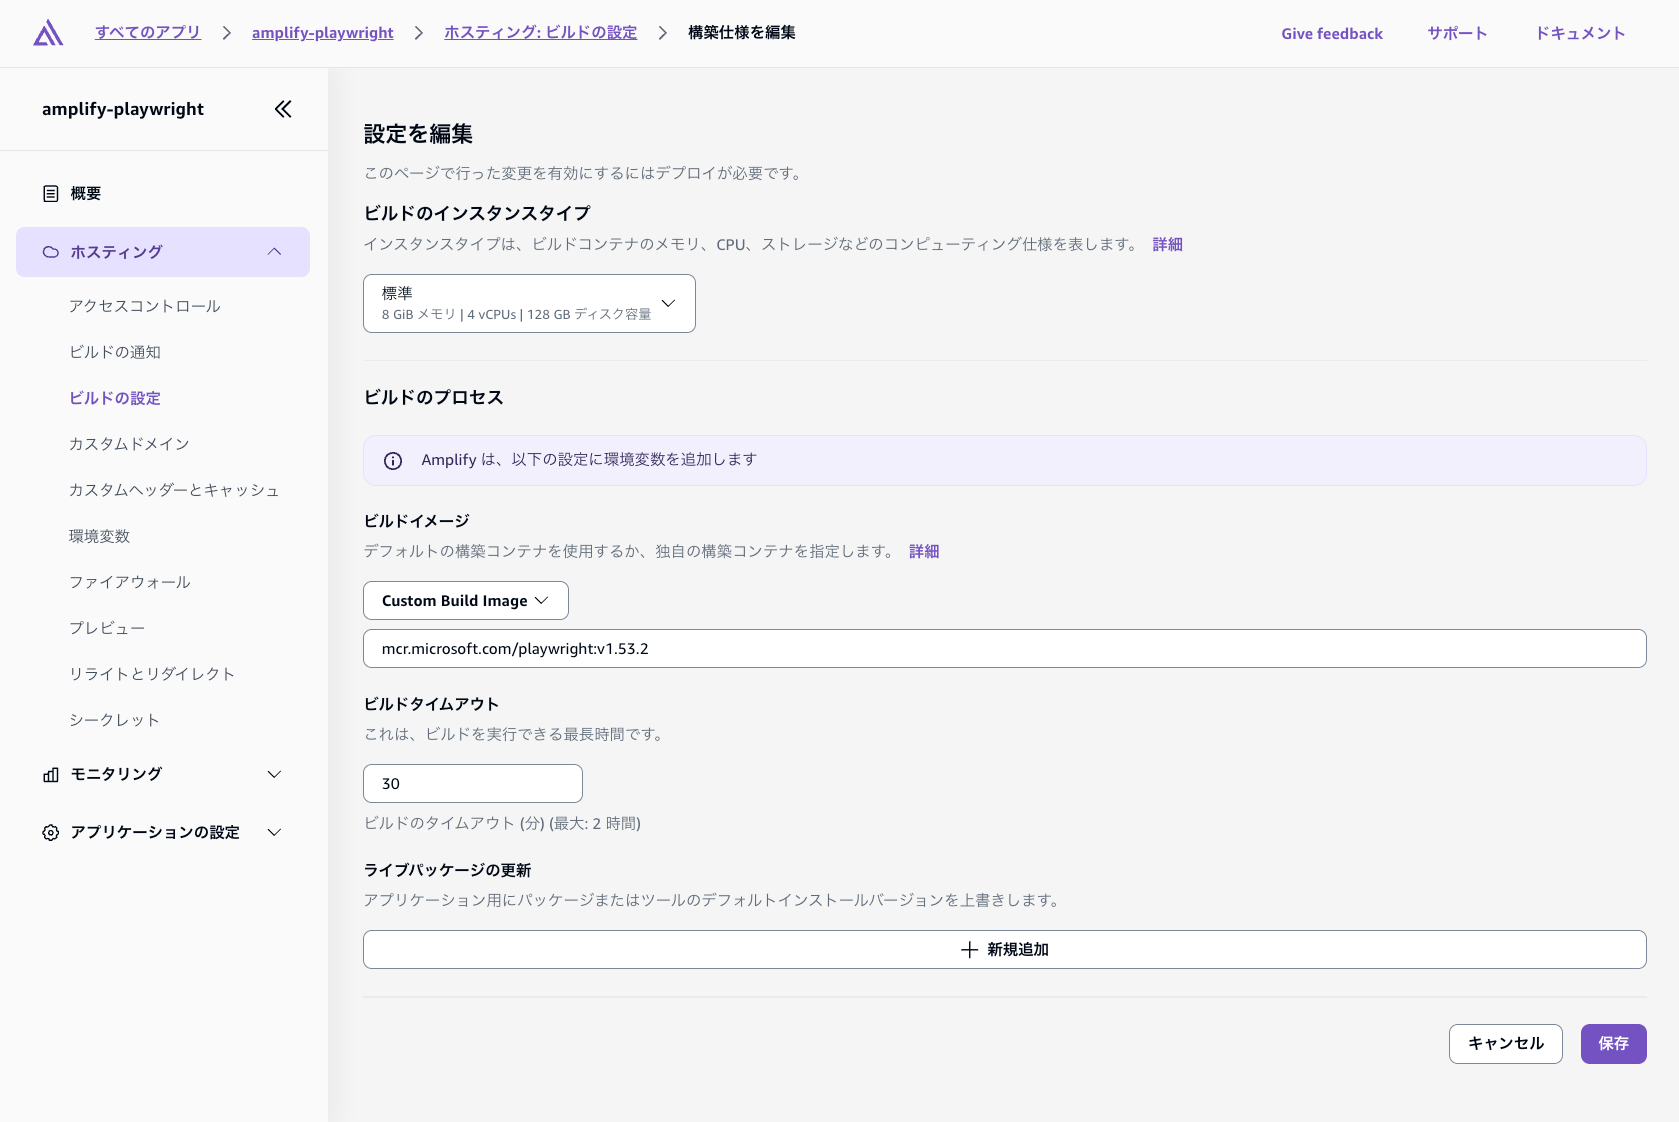
Task: Click 詳細 link for instance type
Action: (1168, 245)
